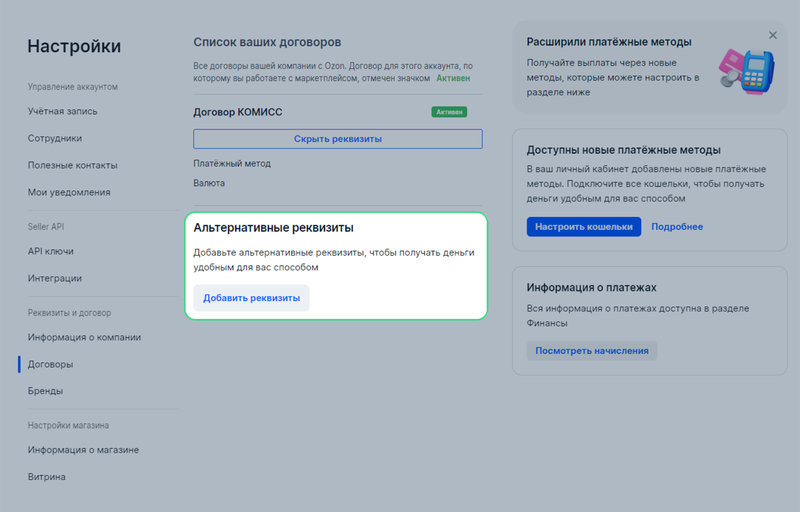This screenshot has width=800, height=512.
Task: Select the Договор КОМИСС title
Action: 238,112
